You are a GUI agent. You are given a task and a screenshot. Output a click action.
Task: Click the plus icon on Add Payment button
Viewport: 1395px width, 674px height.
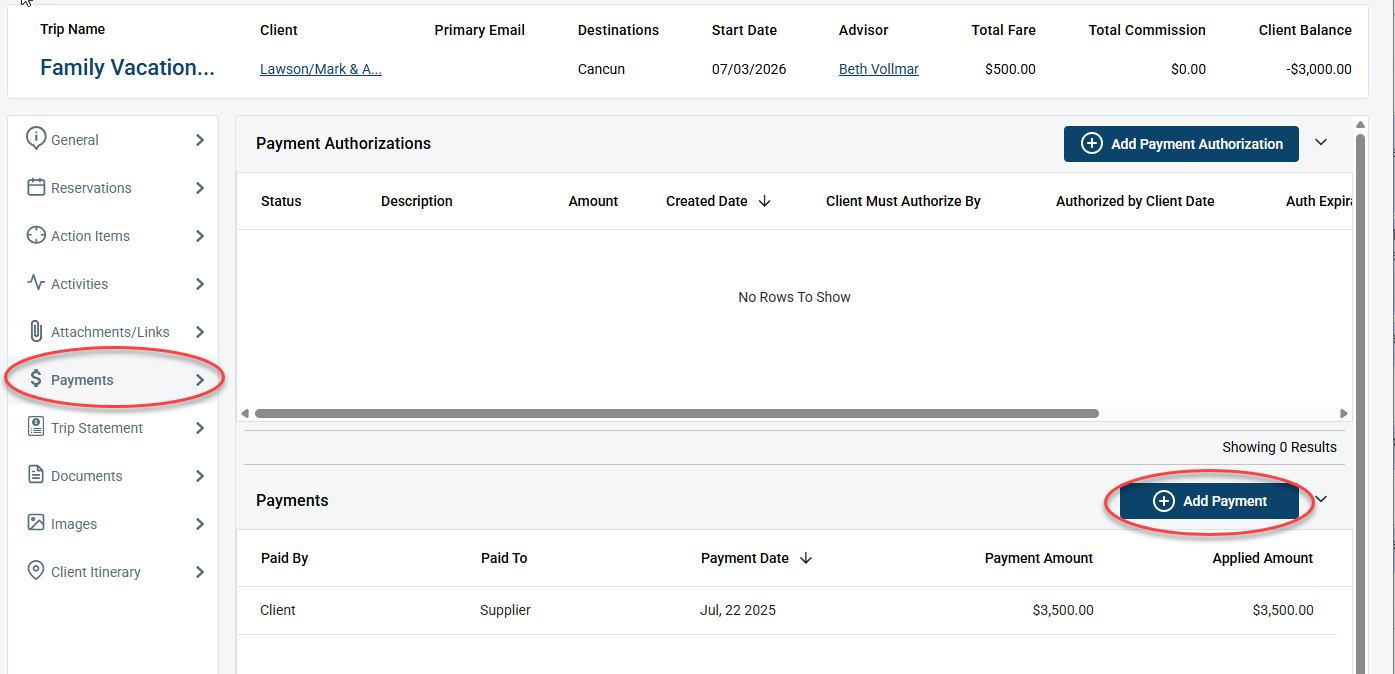pyautogui.click(x=1164, y=500)
